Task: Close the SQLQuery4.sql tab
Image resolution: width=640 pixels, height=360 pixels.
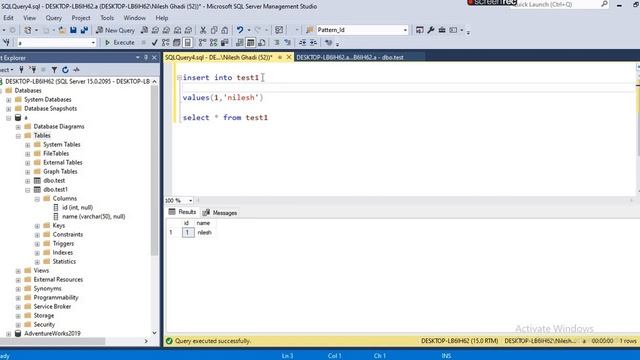Action: tap(289, 57)
